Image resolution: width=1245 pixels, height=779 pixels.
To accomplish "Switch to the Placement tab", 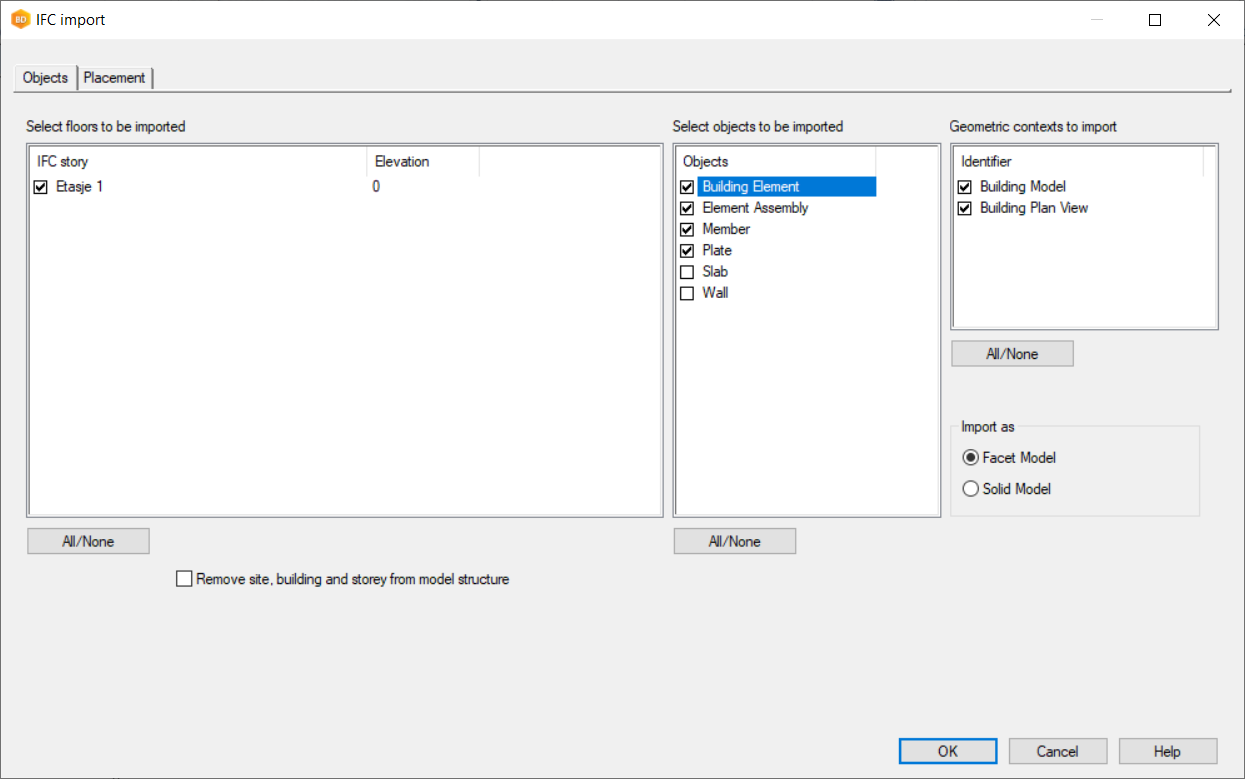I will 114,78.
